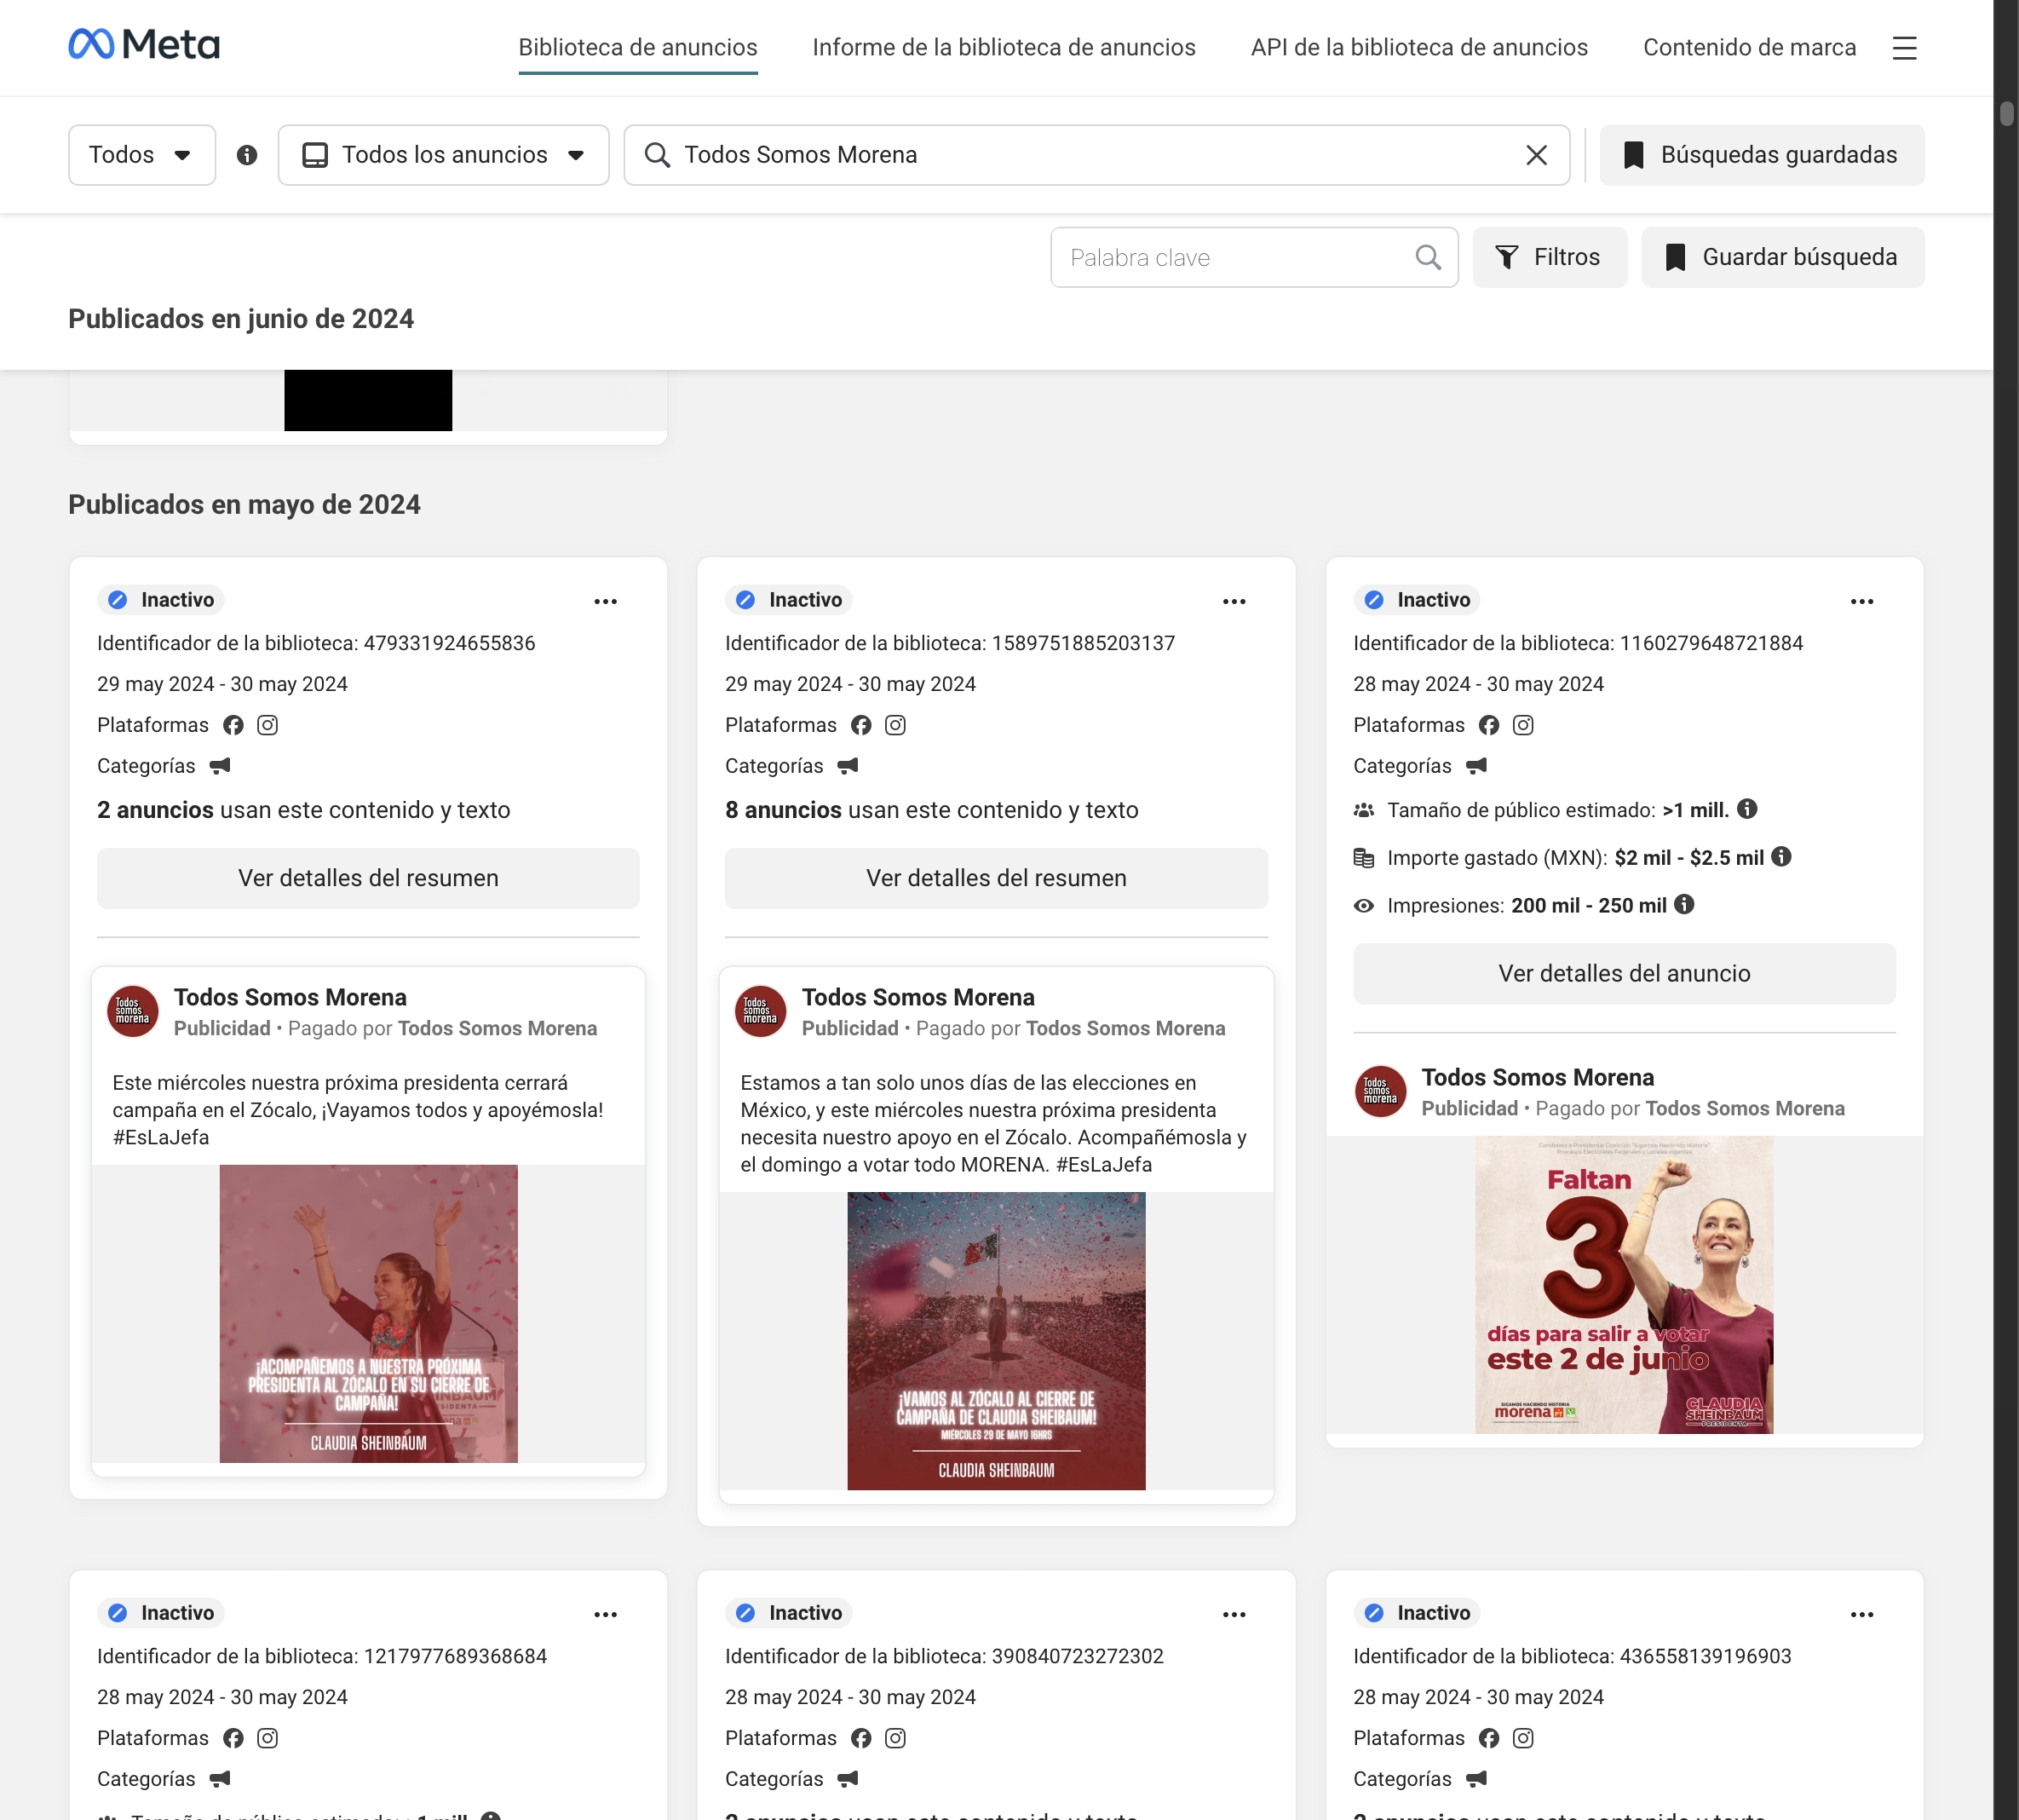Expand the Todos los anuncios dropdown
The width and height of the screenshot is (2019, 1820).
(x=443, y=155)
